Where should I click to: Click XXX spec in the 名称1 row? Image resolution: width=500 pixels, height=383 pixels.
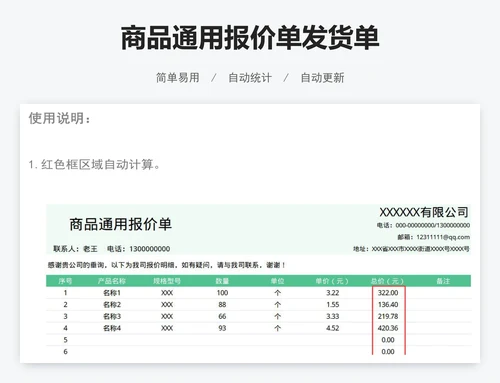[167, 293]
